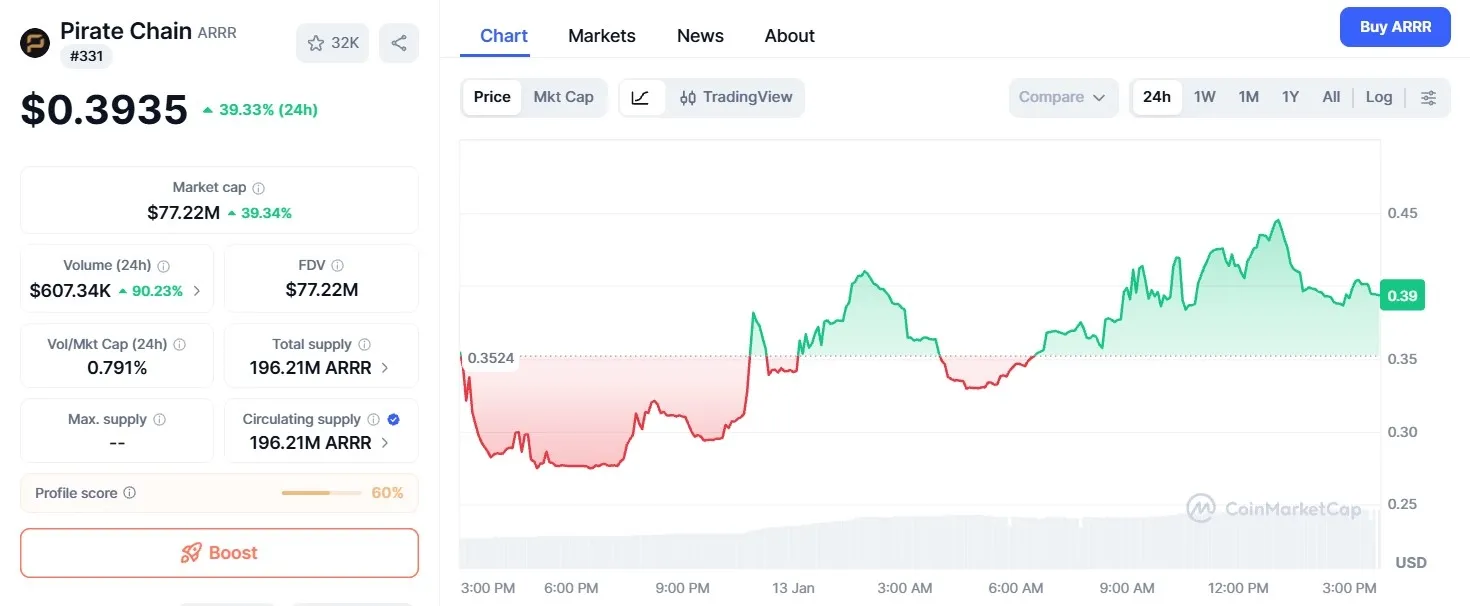Click the Buy ARRR button
The image size is (1470, 606).
coord(1395,27)
